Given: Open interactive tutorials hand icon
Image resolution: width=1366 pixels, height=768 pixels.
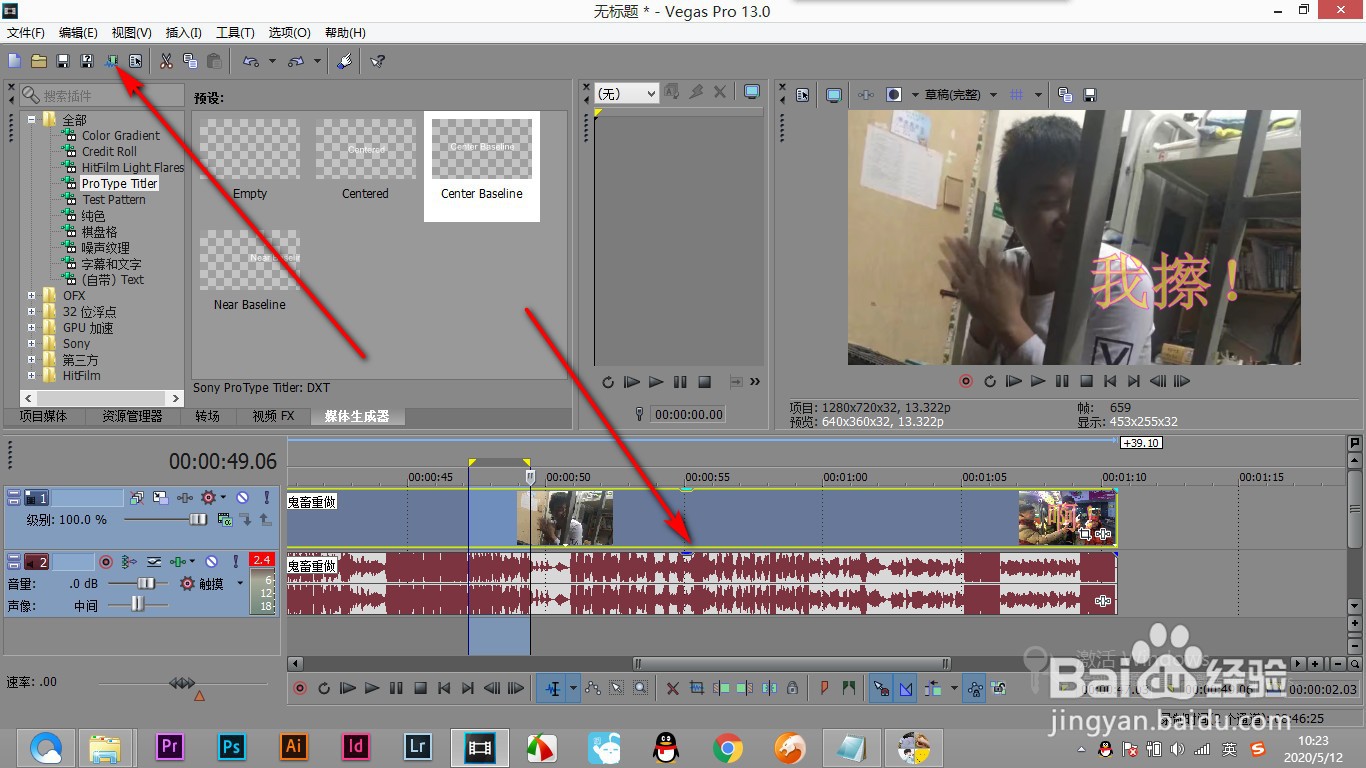Looking at the screenshot, I should (x=344, y=61).
